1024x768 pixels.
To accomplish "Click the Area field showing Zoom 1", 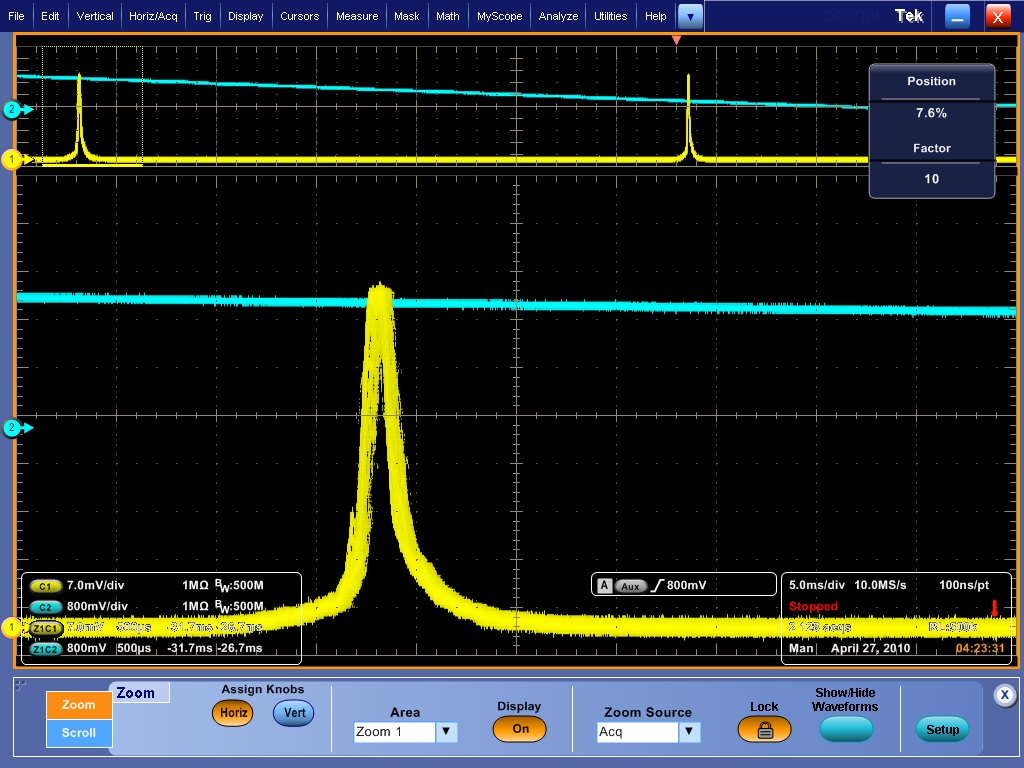I will pyautogui.click(x=394, y=732).
